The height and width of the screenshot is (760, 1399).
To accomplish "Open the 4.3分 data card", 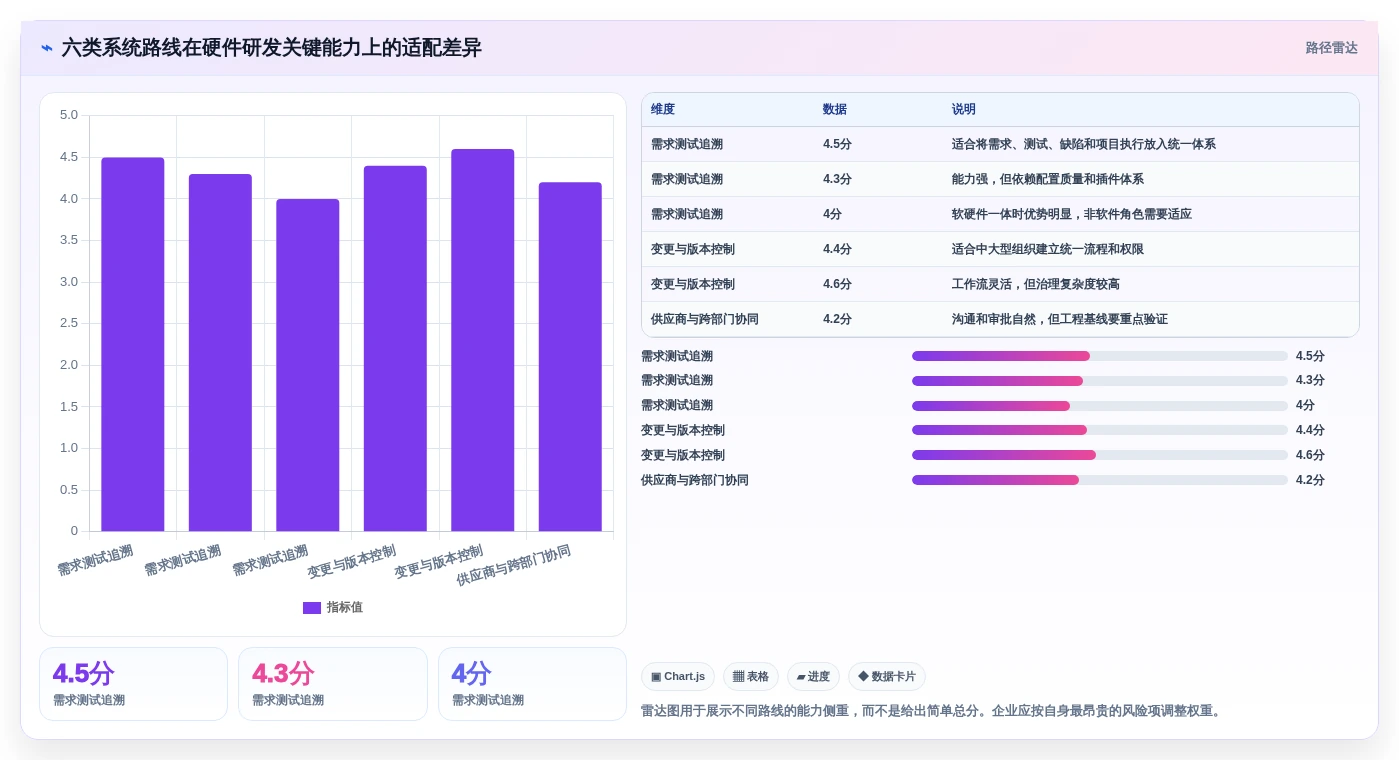I will 332,684.
